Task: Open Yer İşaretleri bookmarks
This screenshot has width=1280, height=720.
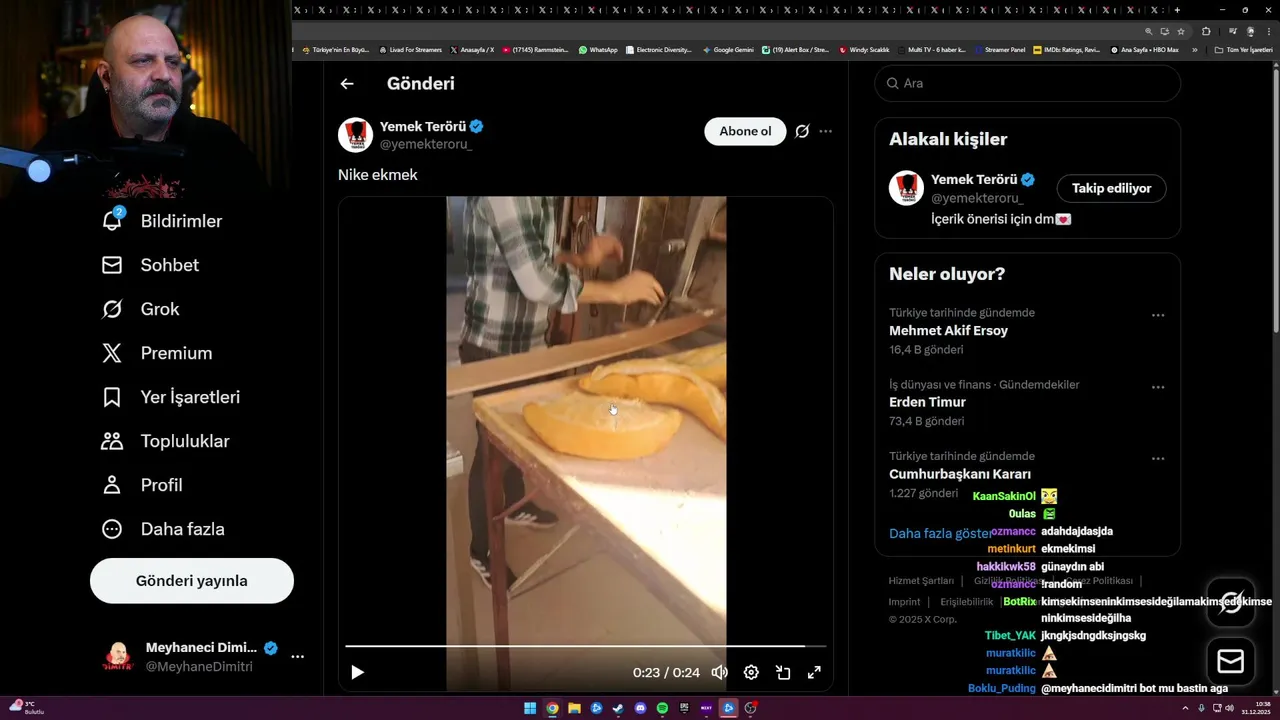Action: pyautogui.click(x=170, y=397)
